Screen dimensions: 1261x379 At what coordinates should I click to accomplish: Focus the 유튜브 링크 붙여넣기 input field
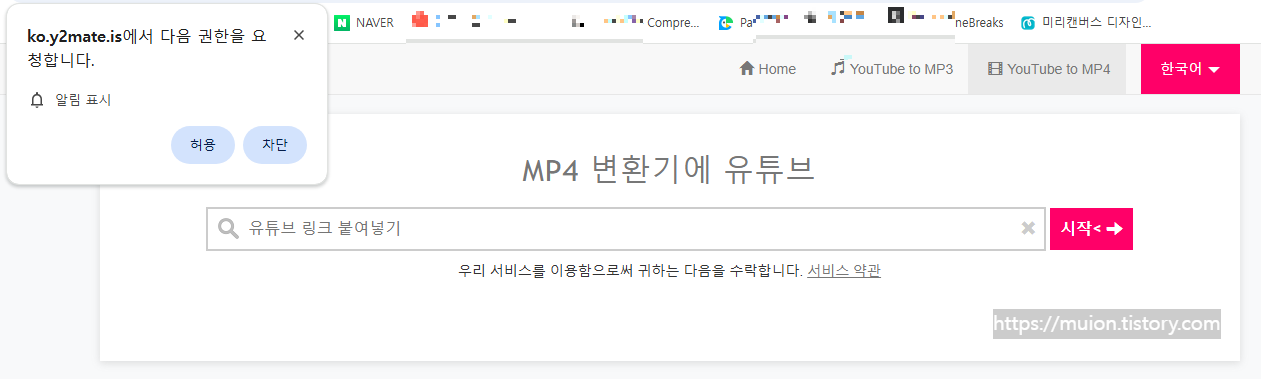(x=626, y=228)
